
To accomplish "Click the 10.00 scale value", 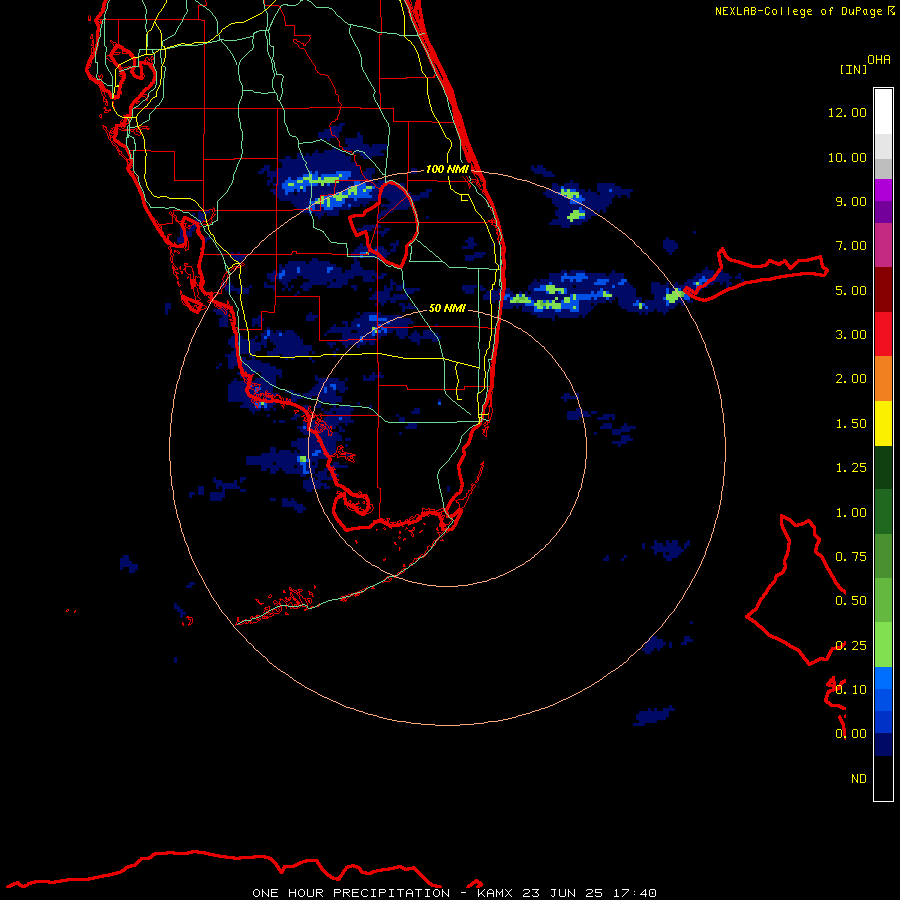I will pyautogui.click(x=847, y=157).
